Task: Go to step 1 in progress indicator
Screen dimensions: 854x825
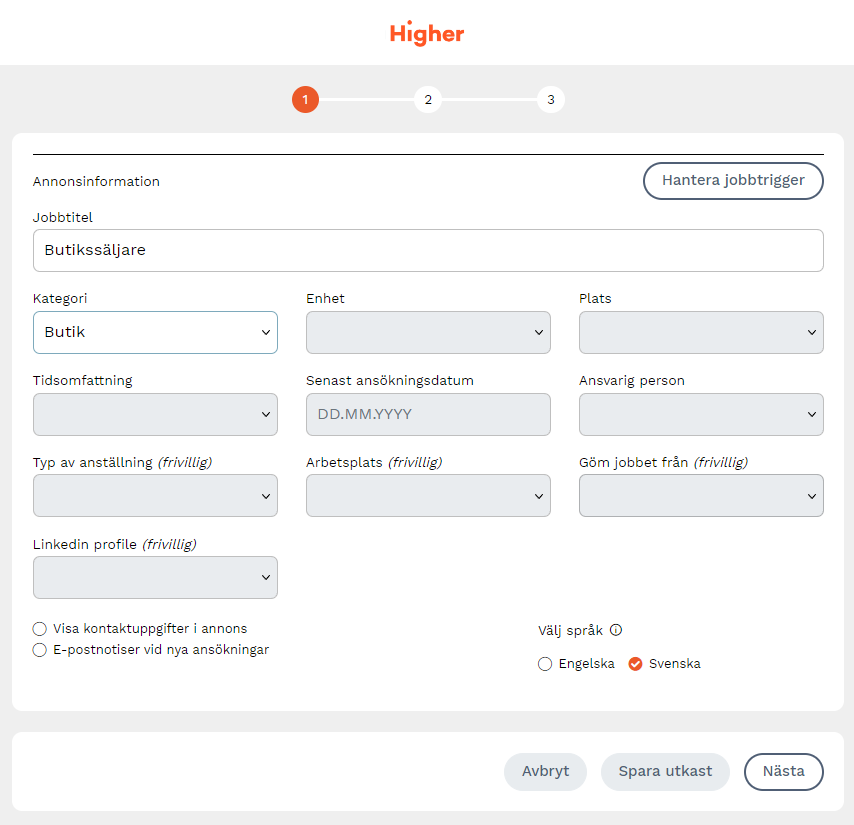Action: point(305,100)
